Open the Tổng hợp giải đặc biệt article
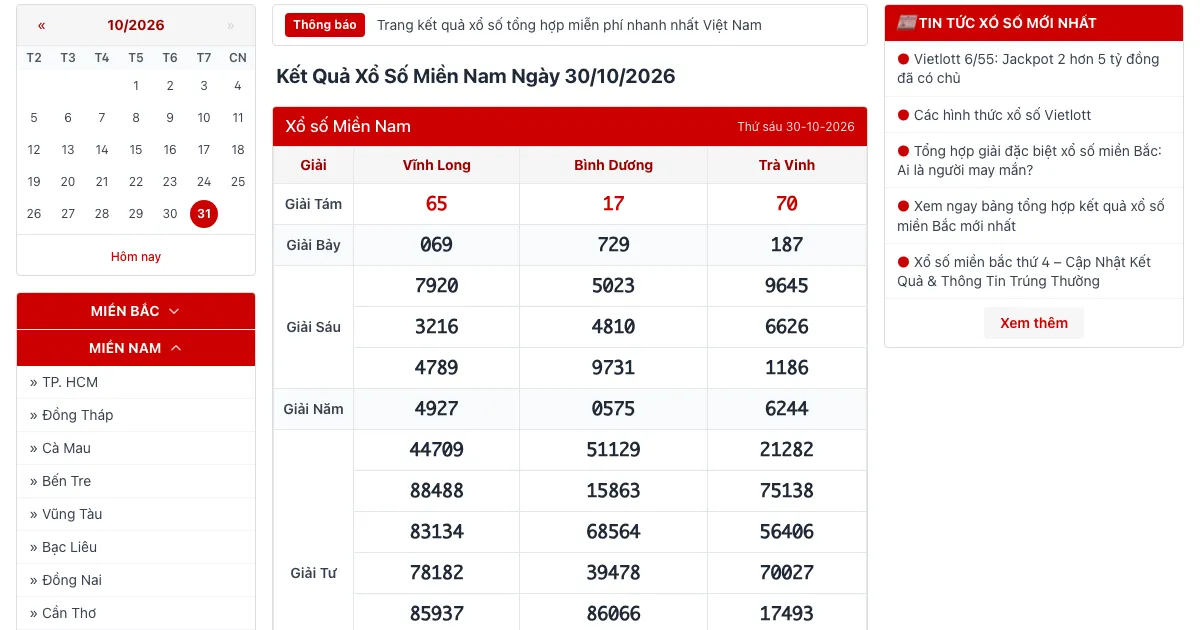1200x630 pixels. [1034, 161]
